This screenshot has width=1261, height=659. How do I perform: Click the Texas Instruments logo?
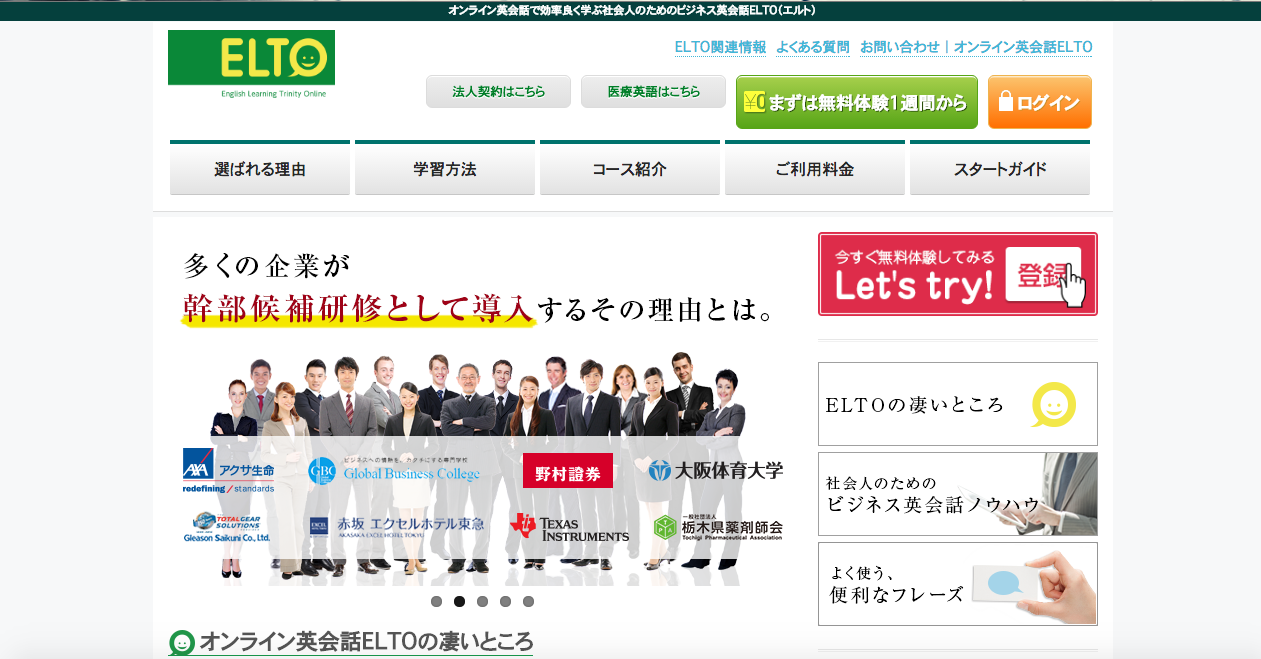[570, 527]
